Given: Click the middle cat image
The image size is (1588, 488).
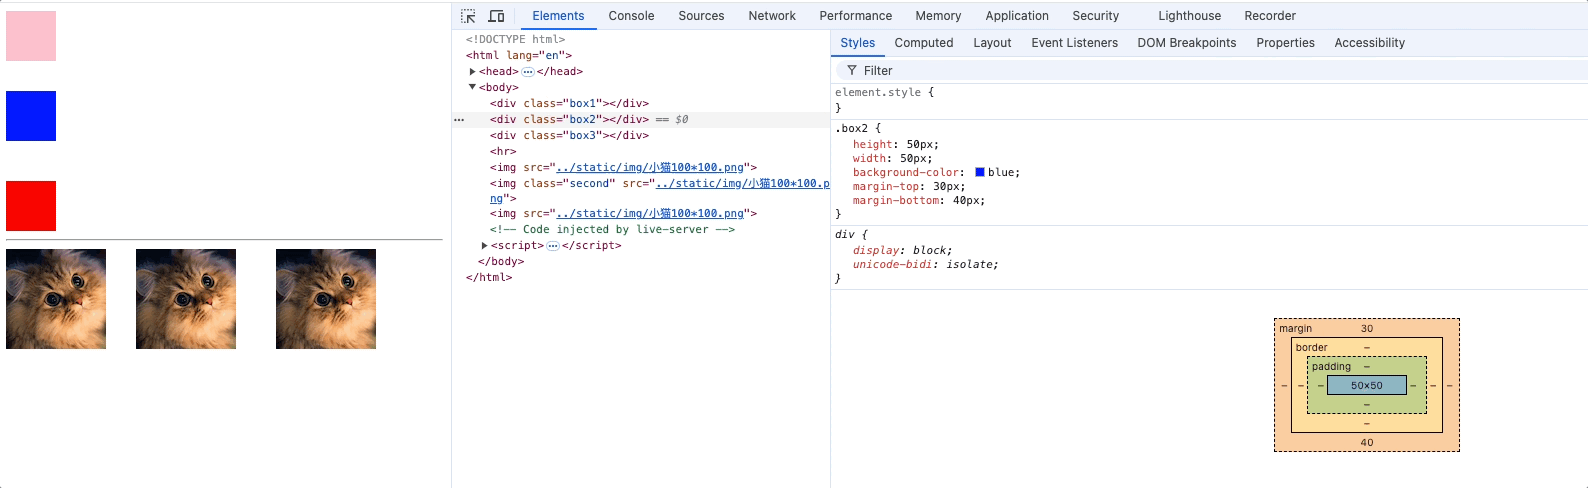Looking at the screenshot, I should click(186, 299).
